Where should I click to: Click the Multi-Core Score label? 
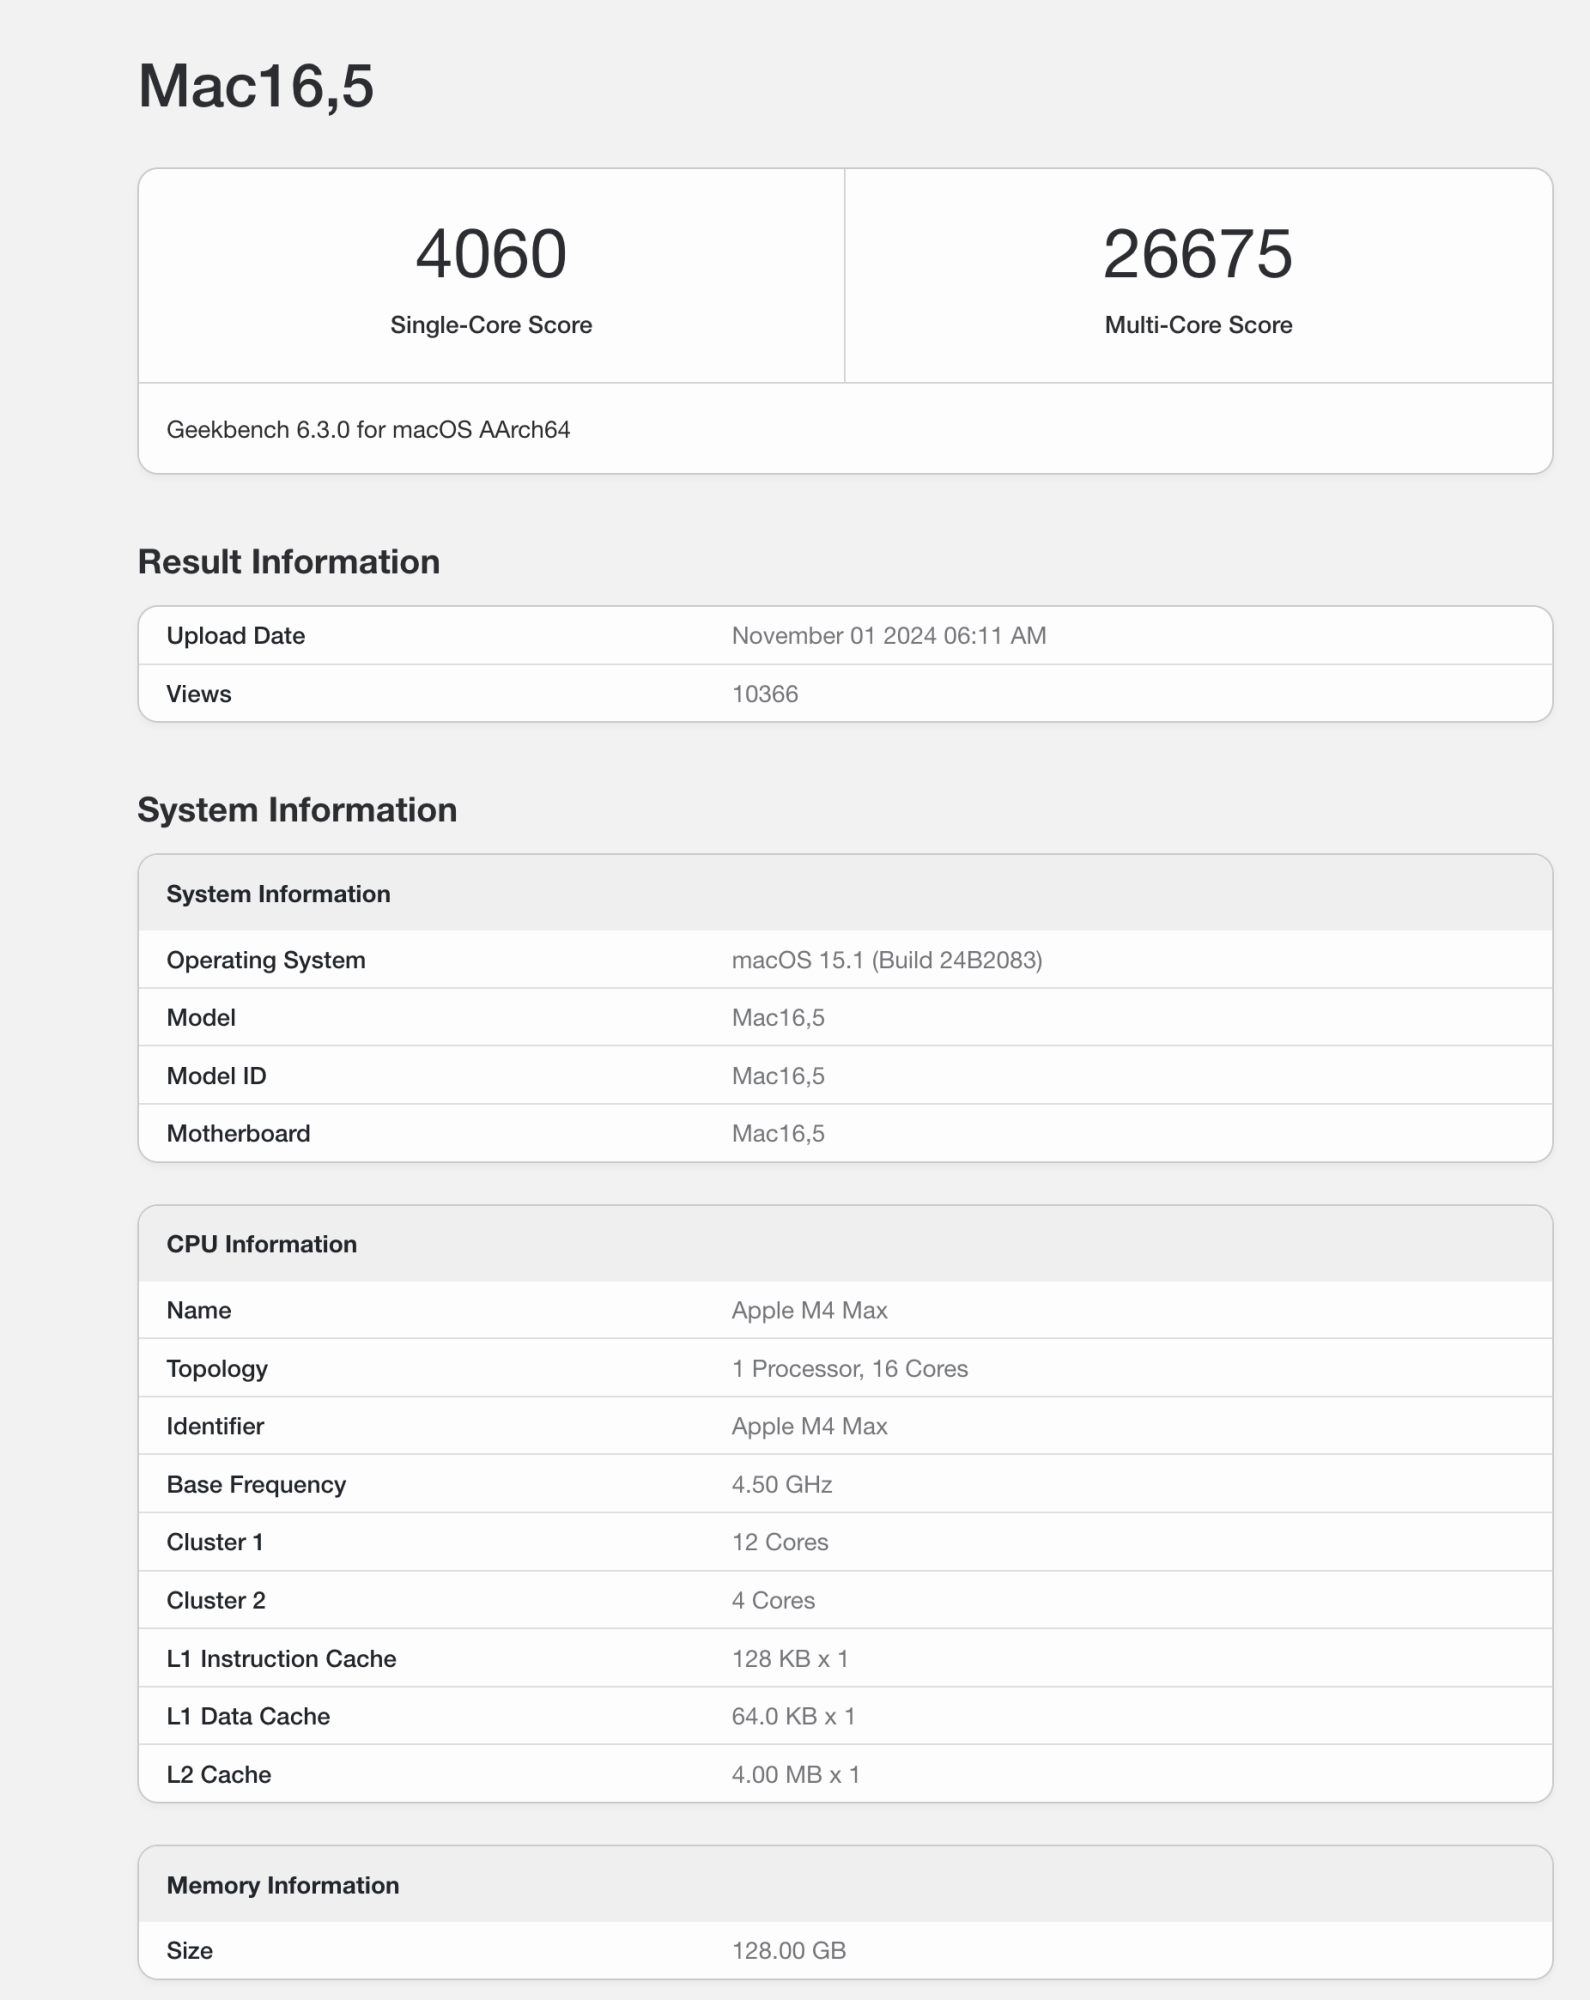pyautogui.click(x=1198, y=325)
